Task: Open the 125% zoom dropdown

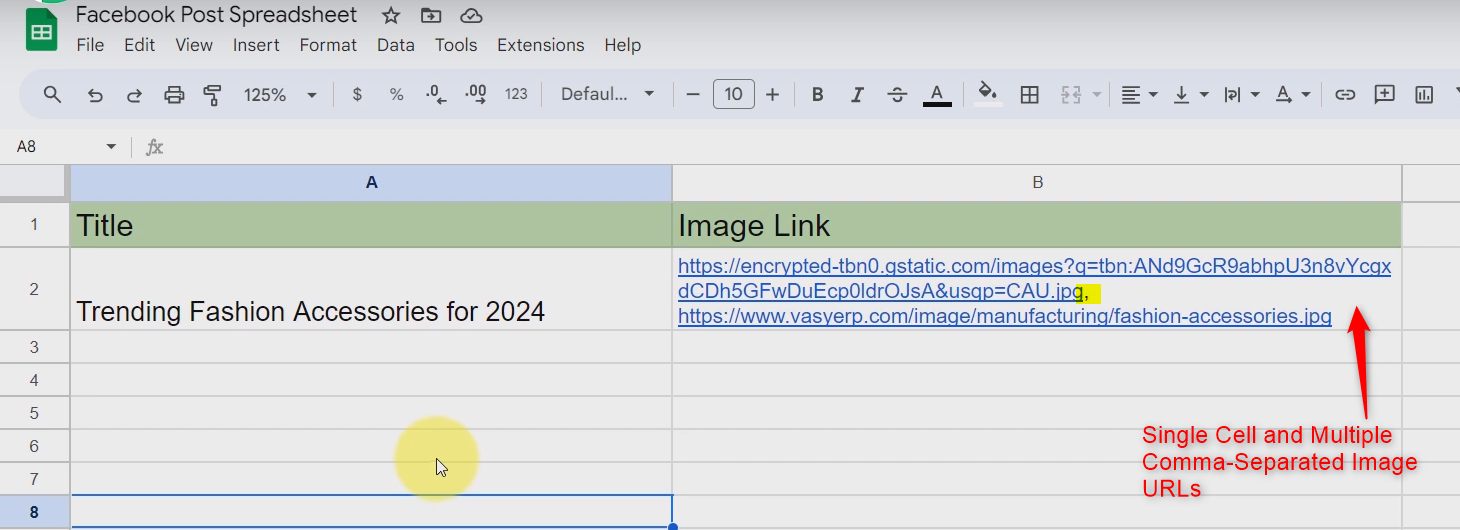Action: tap(280, 95)
